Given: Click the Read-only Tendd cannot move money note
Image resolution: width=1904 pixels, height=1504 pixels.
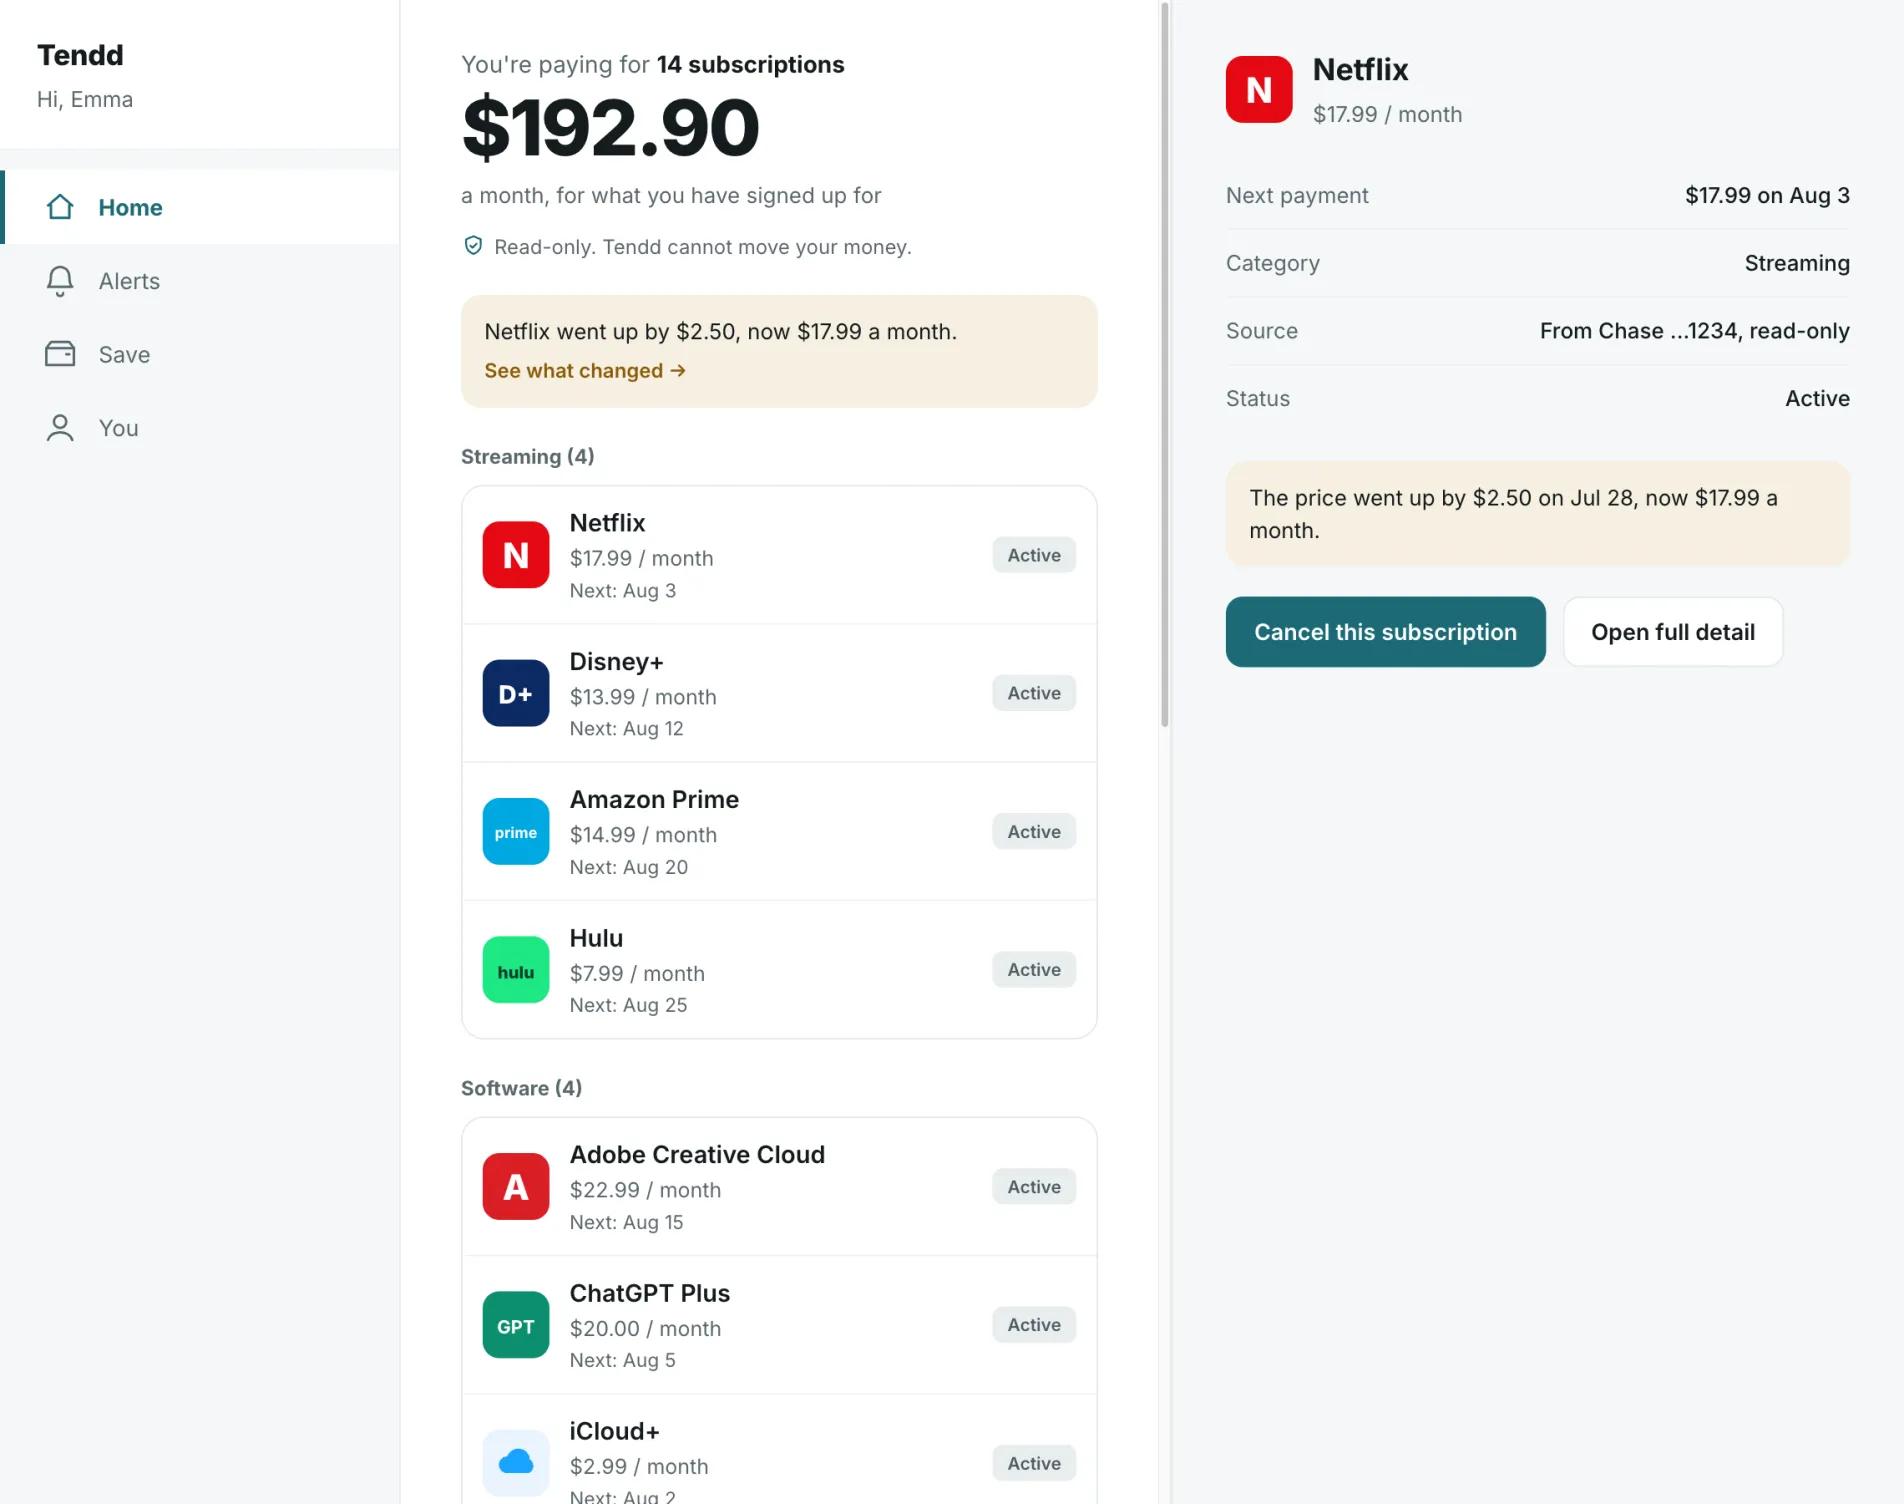Looking at the screenshot, I should (702, 247).
